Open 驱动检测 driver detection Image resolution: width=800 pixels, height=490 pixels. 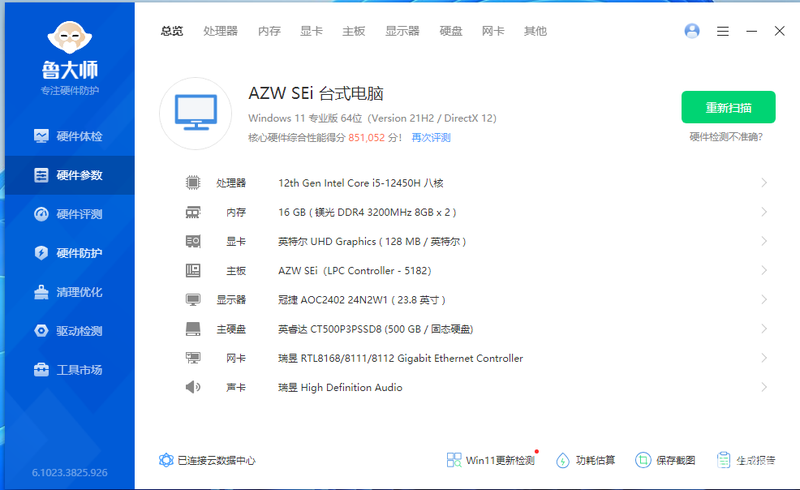pos(69,331)
